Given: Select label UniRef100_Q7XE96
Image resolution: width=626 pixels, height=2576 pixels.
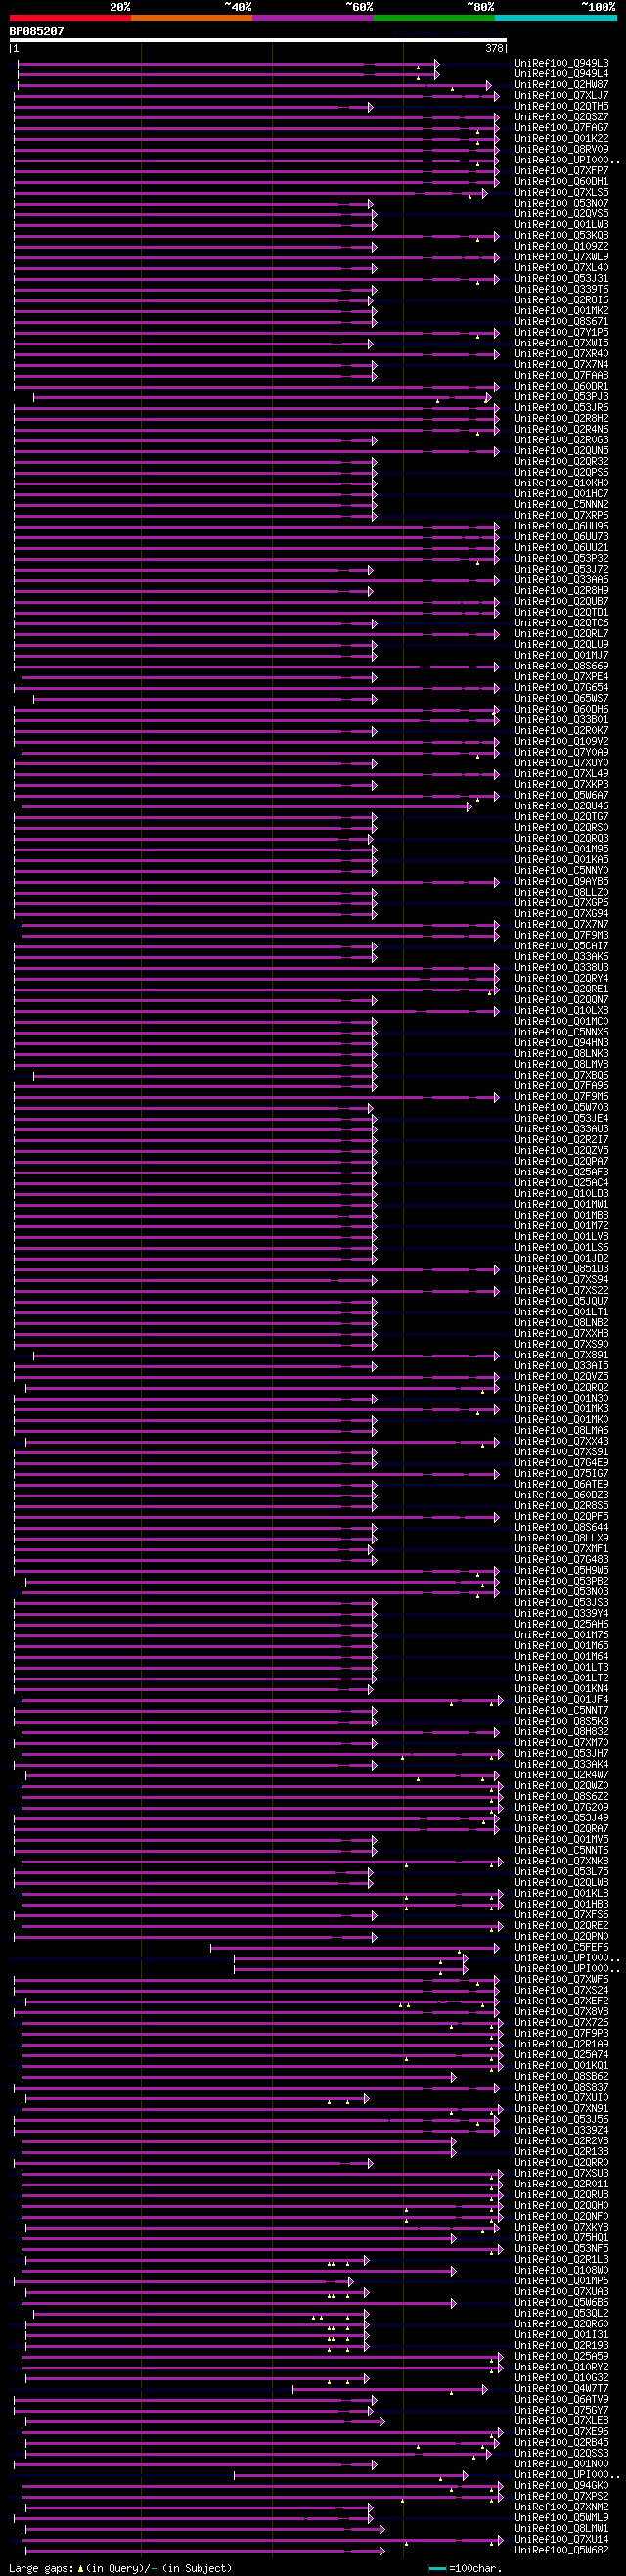Looking at the screenshot, I should click(x=562, y=2431).
